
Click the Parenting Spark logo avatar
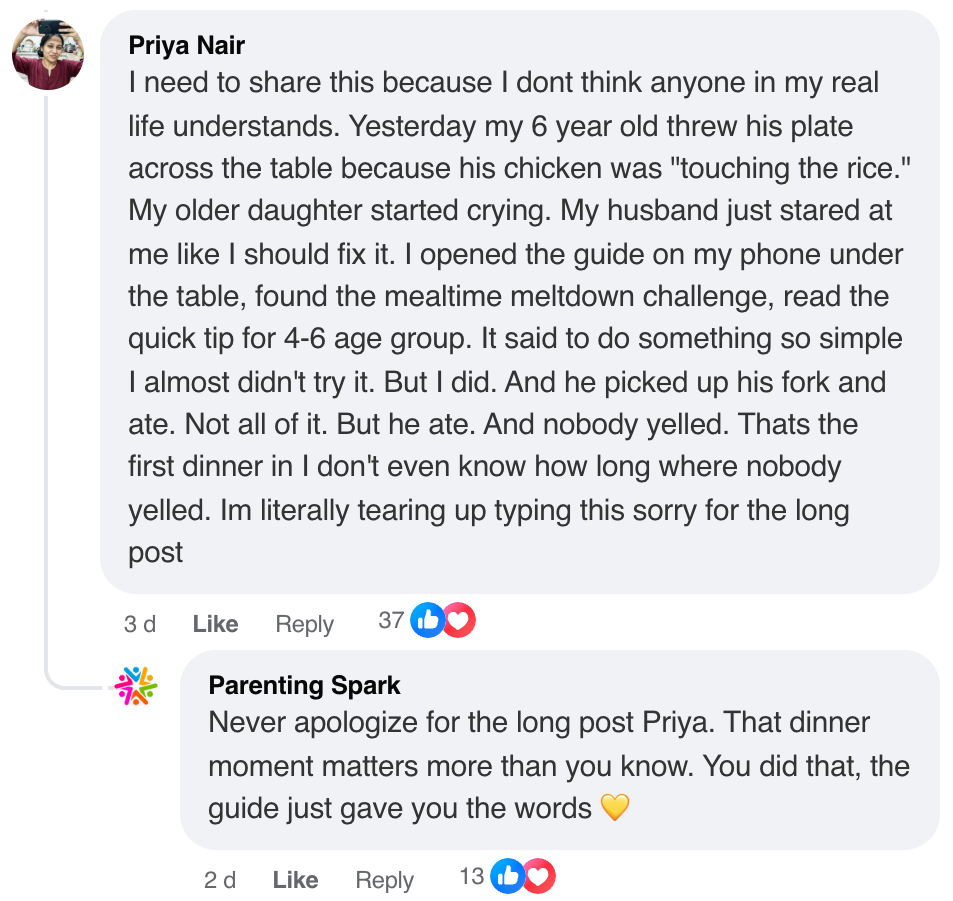[x=136, y=686]
